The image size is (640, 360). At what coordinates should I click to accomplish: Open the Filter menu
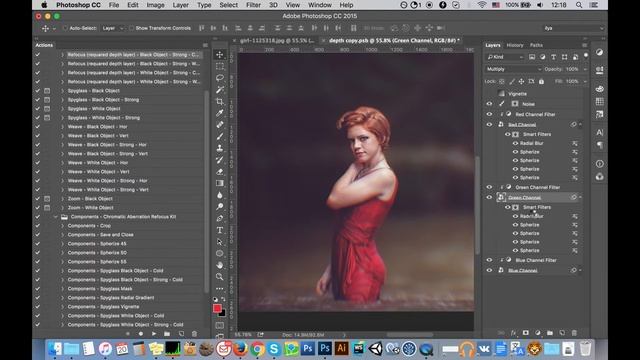coord(253,5)
